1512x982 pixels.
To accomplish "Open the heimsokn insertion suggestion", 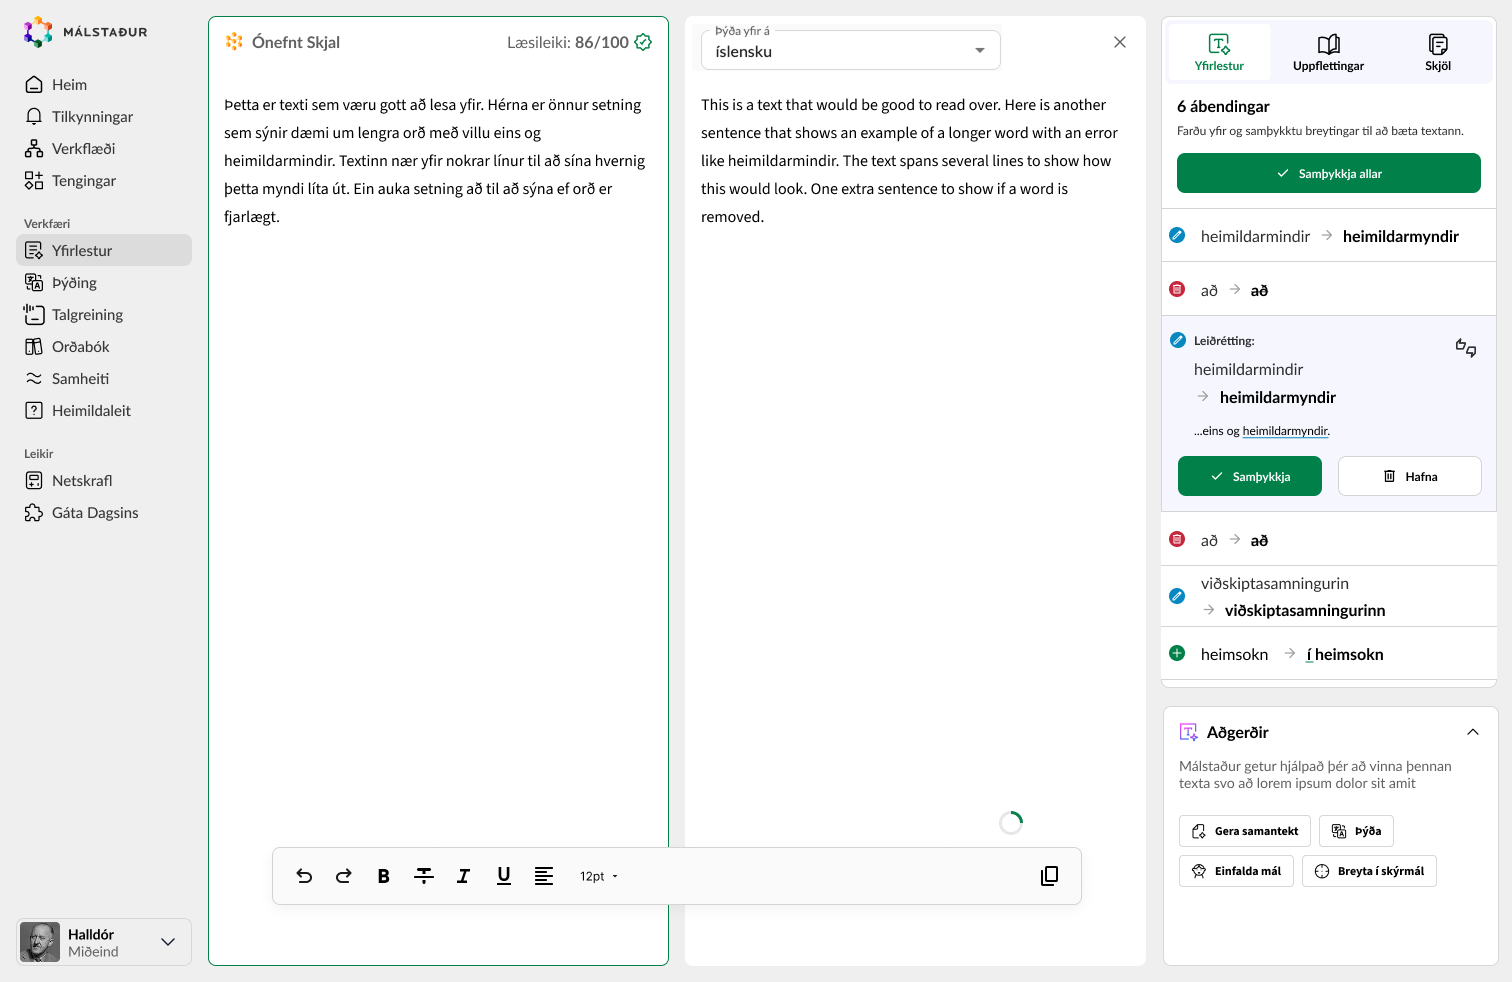I will coord(1329,654).
